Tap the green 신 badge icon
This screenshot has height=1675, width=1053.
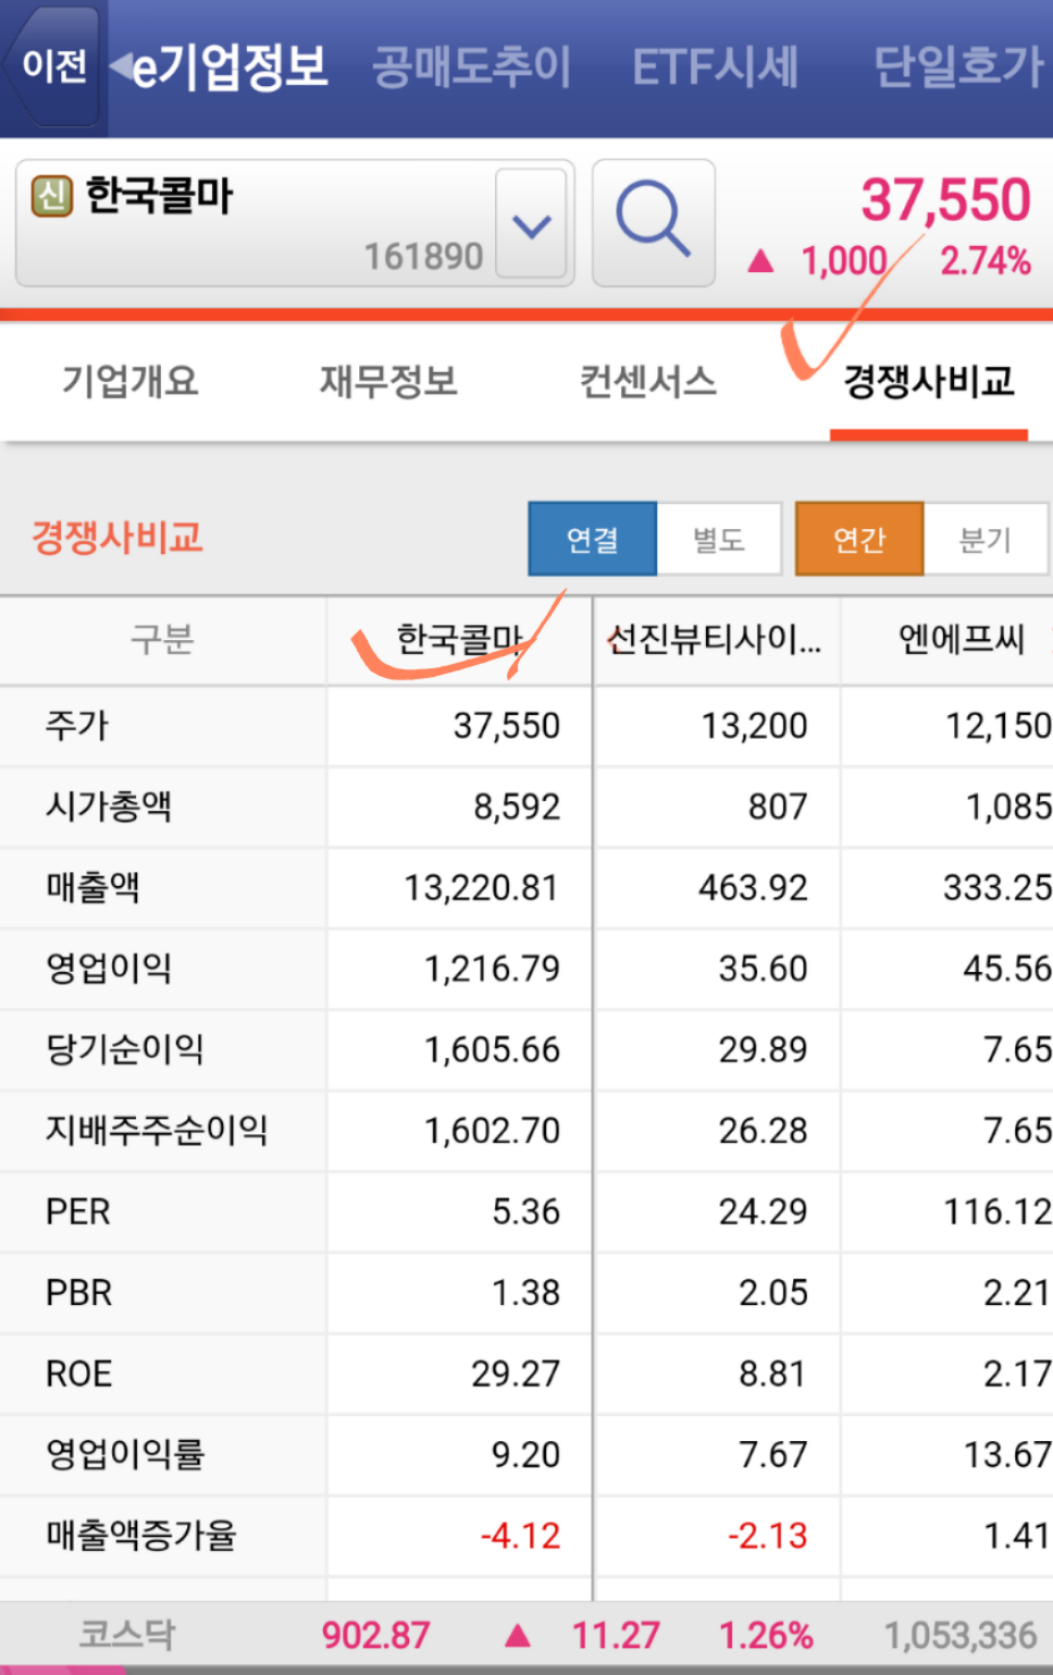(52, 195)
